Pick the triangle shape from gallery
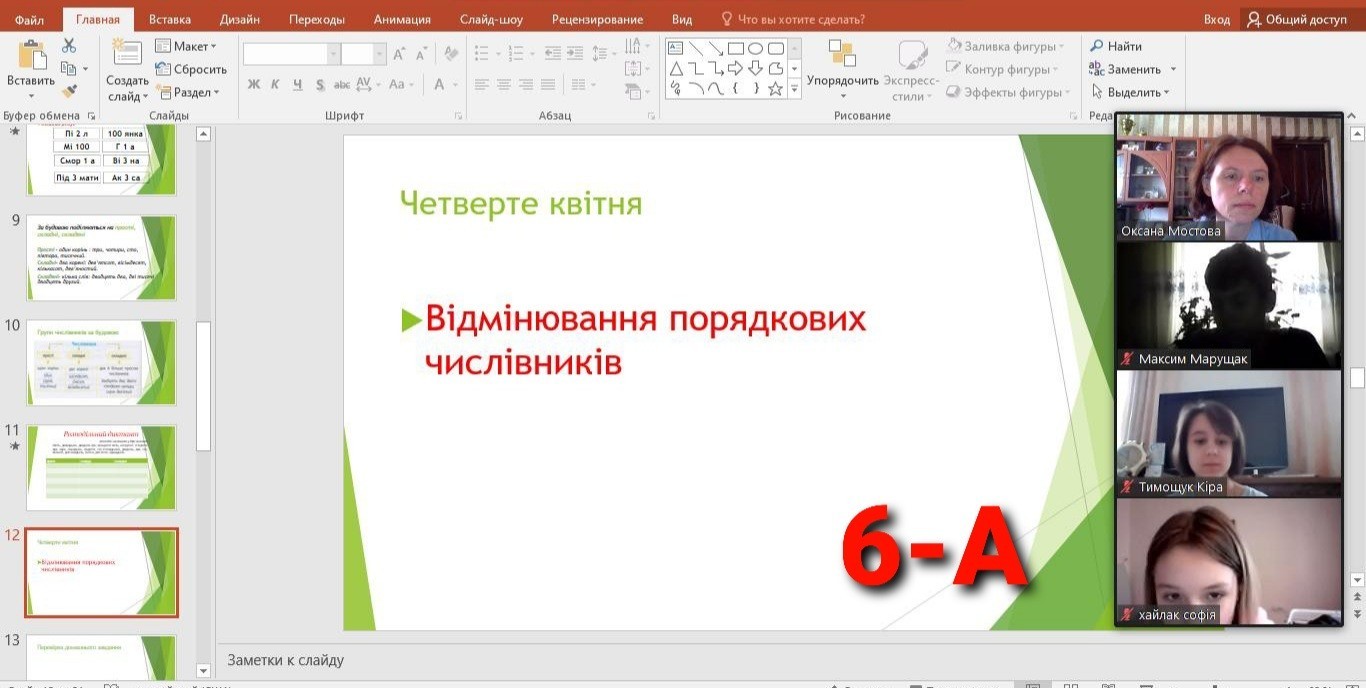1366x688 pixels. click(x=676, y=69)
